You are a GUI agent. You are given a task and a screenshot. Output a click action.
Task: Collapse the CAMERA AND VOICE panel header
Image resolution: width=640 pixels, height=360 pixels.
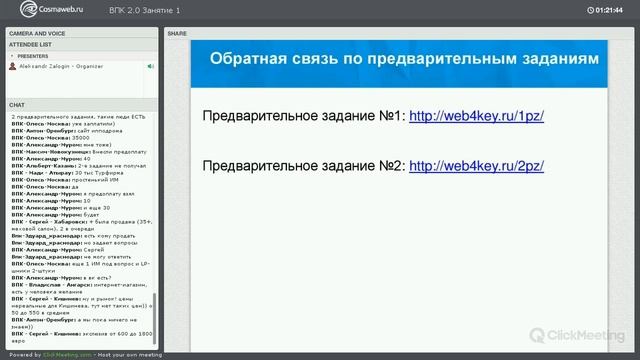coord(82,33)
